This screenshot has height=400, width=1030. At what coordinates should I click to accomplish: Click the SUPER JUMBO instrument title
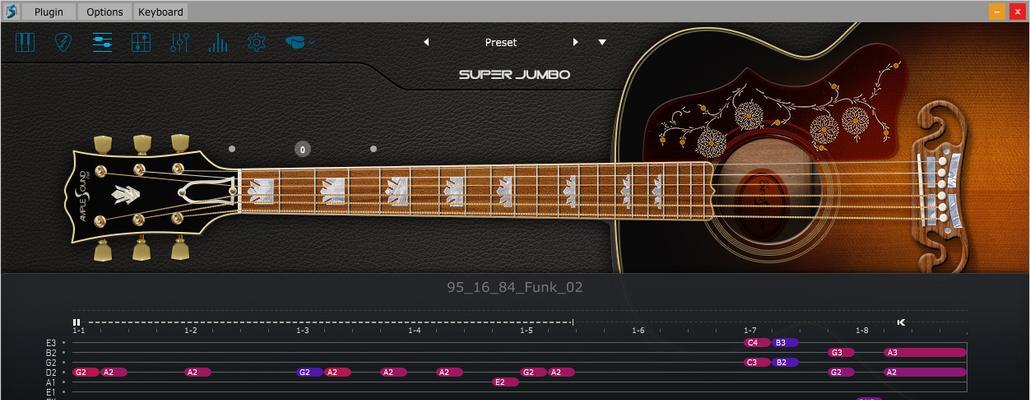[514, 74]
